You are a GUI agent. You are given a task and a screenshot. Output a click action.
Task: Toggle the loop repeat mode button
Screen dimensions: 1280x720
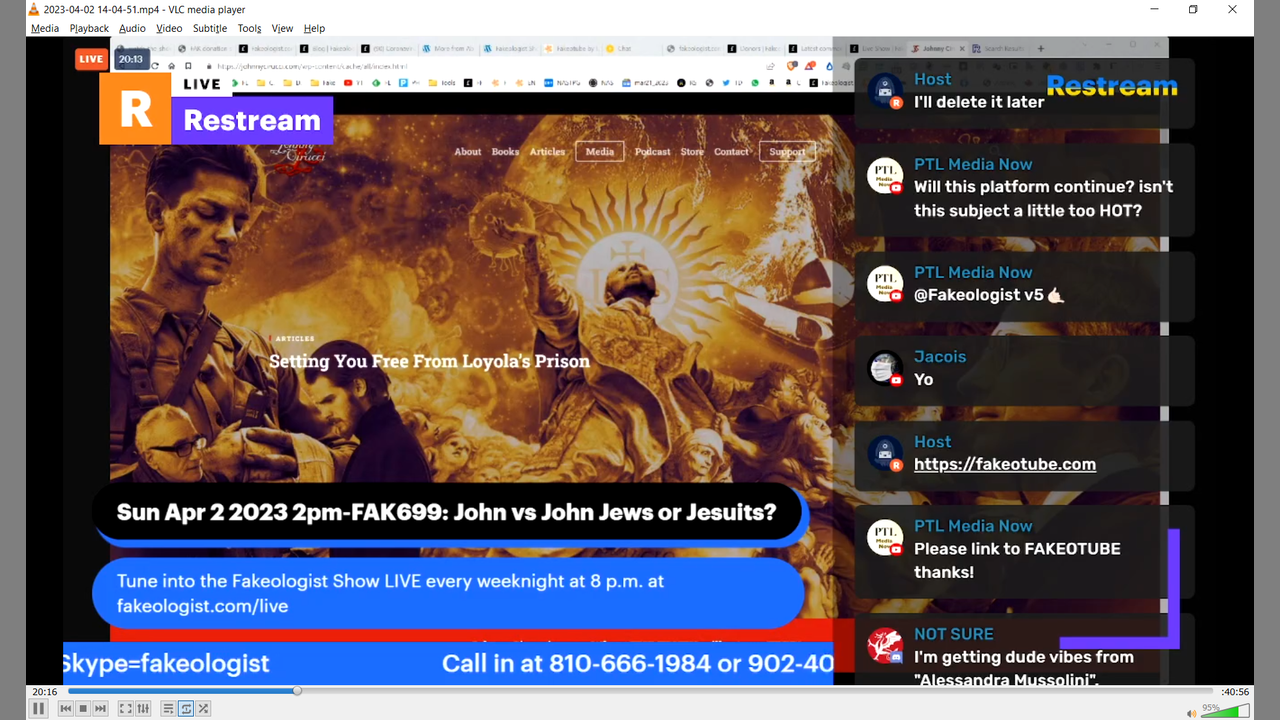click(186, 709)
